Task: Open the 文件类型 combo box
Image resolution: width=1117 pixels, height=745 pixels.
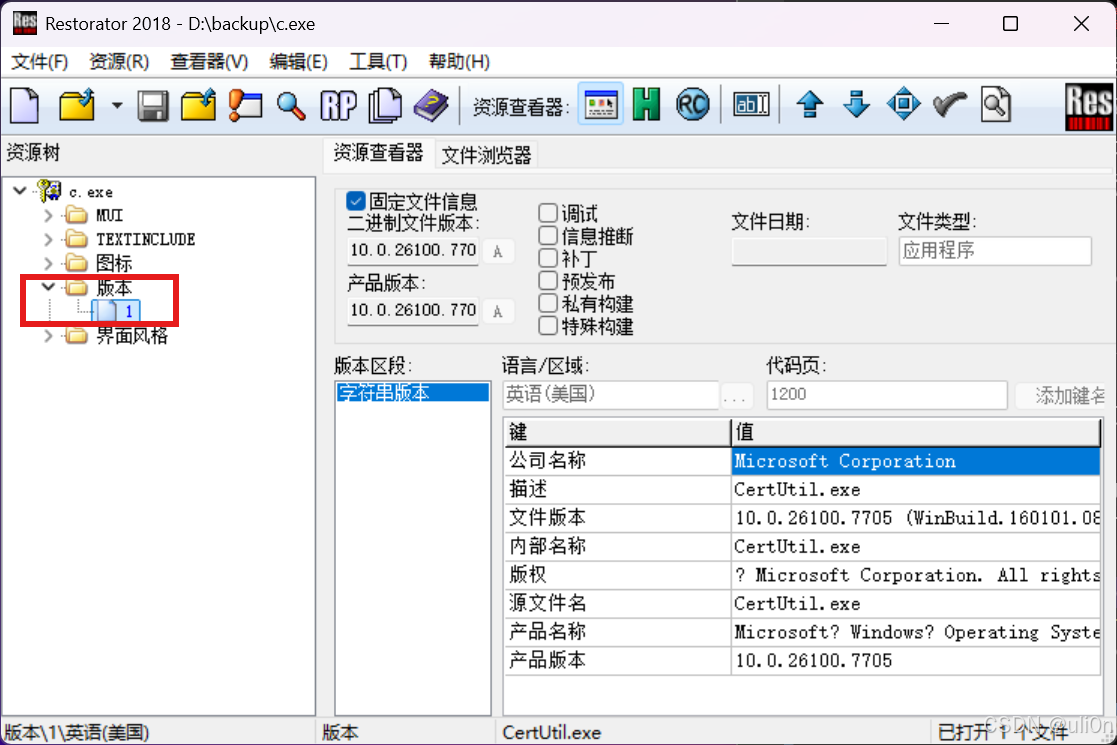Action: click(995, 251)
